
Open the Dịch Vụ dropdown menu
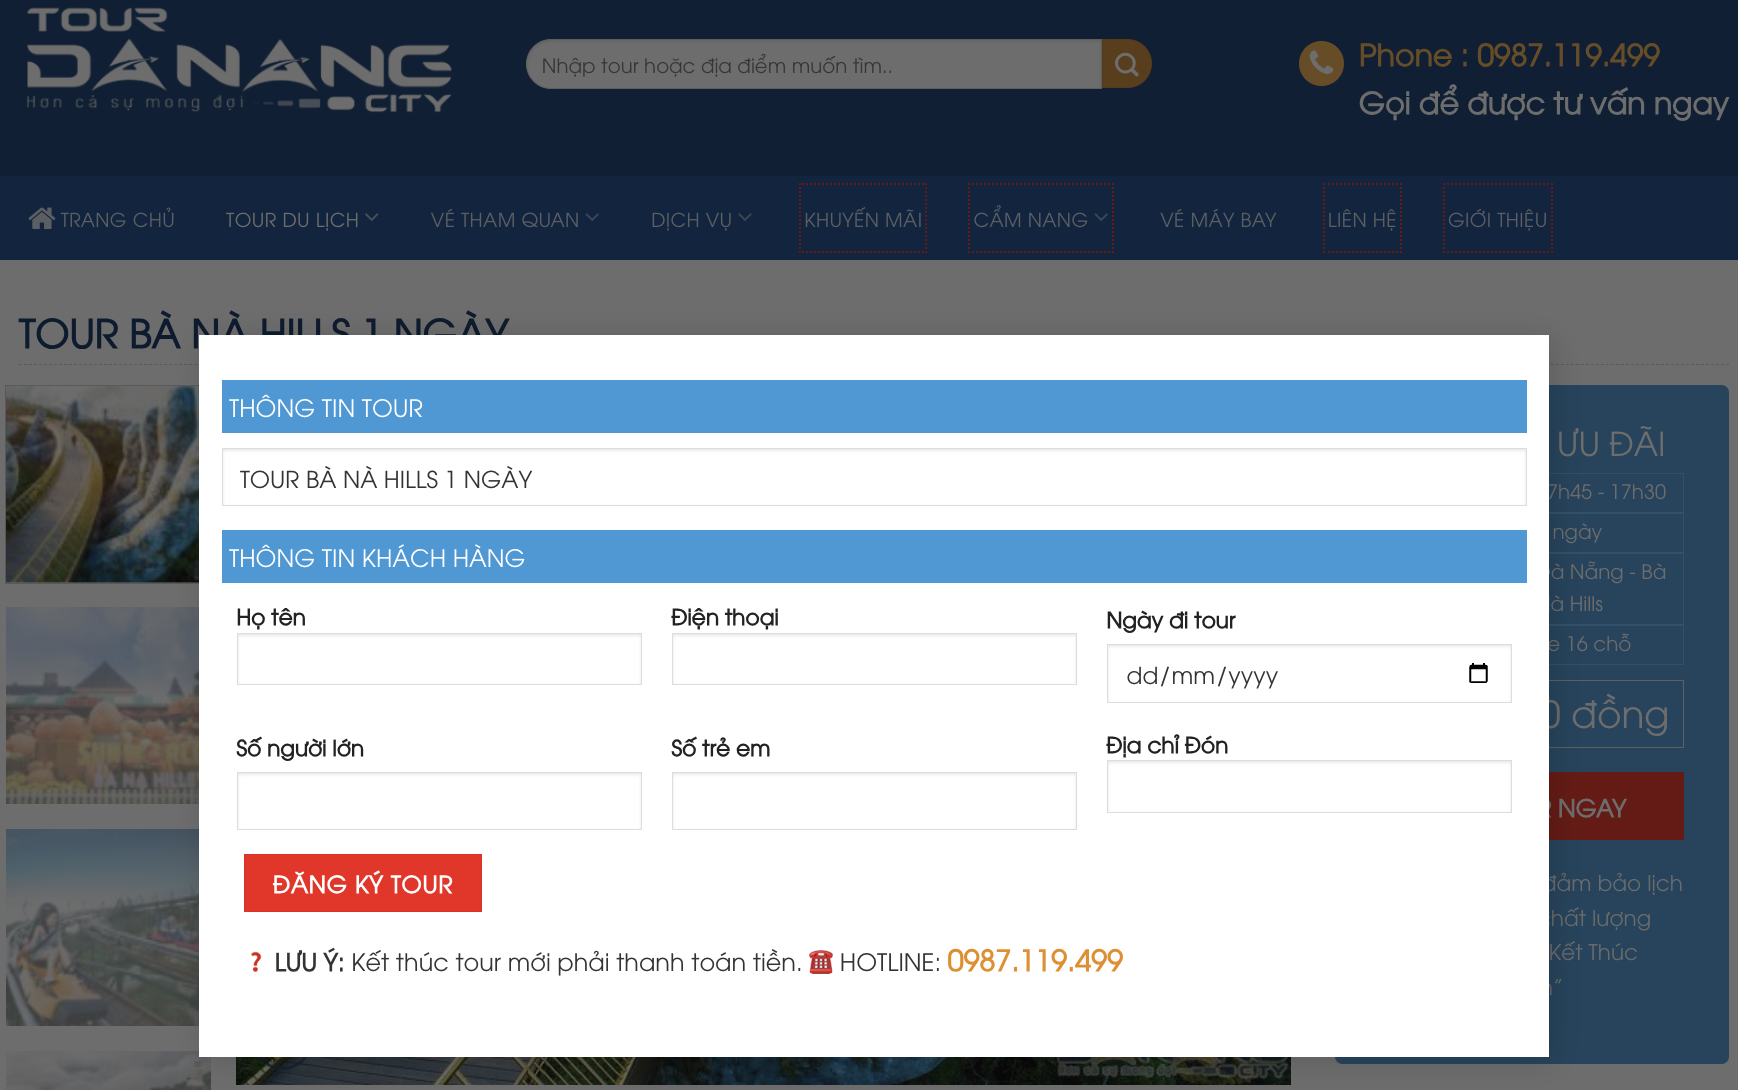click(700, 219)
